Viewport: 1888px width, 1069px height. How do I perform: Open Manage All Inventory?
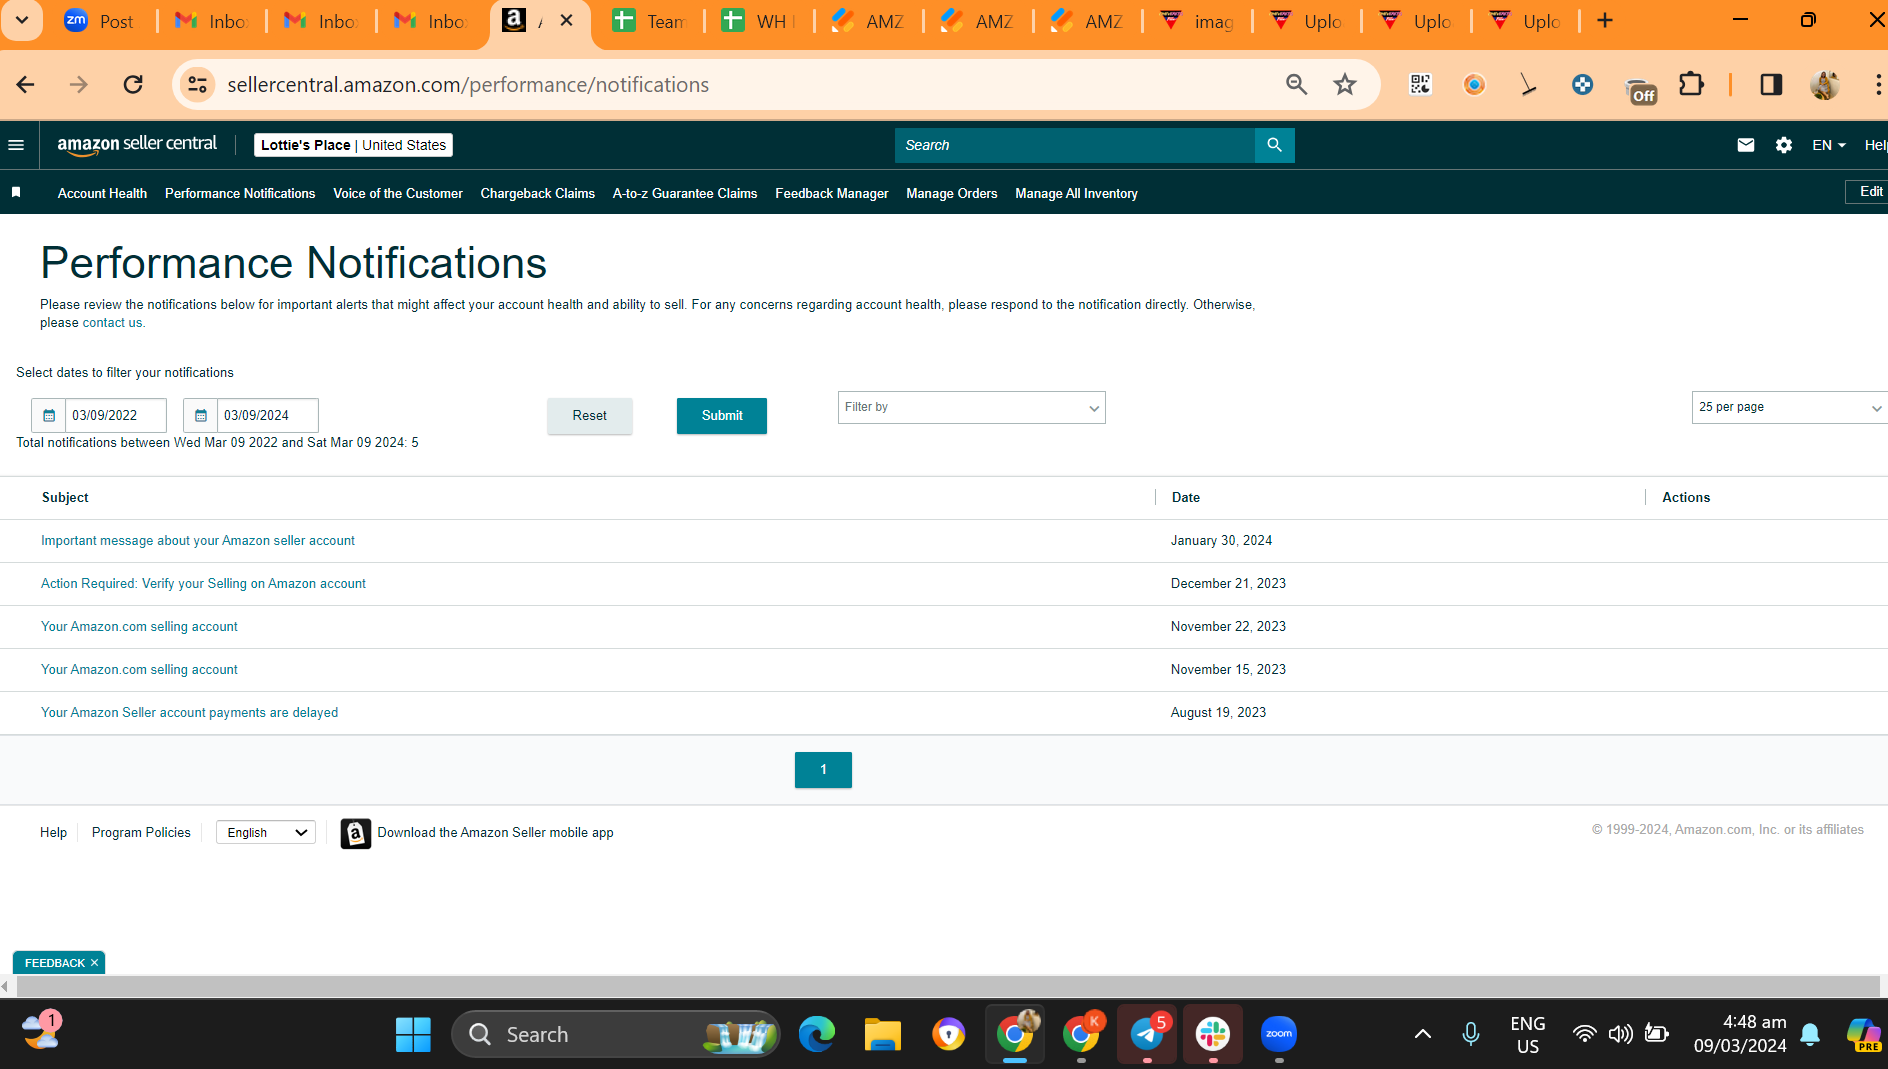pyautogui.click(x=1076, y=193)
